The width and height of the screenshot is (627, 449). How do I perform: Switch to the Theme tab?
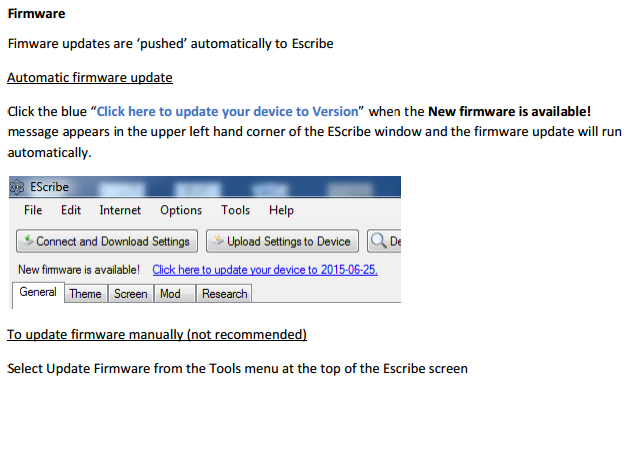pyautogui.click(x=85, y=294)
